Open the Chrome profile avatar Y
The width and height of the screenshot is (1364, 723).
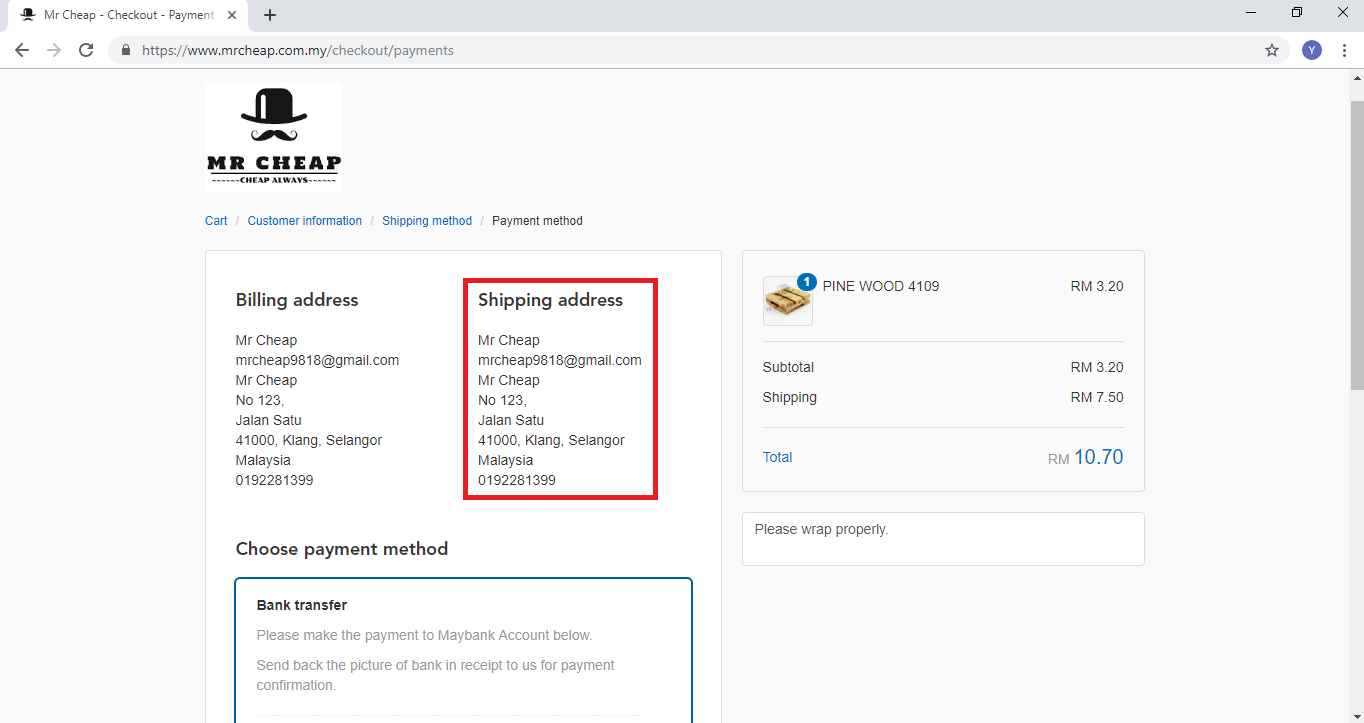pos(1312,50)
